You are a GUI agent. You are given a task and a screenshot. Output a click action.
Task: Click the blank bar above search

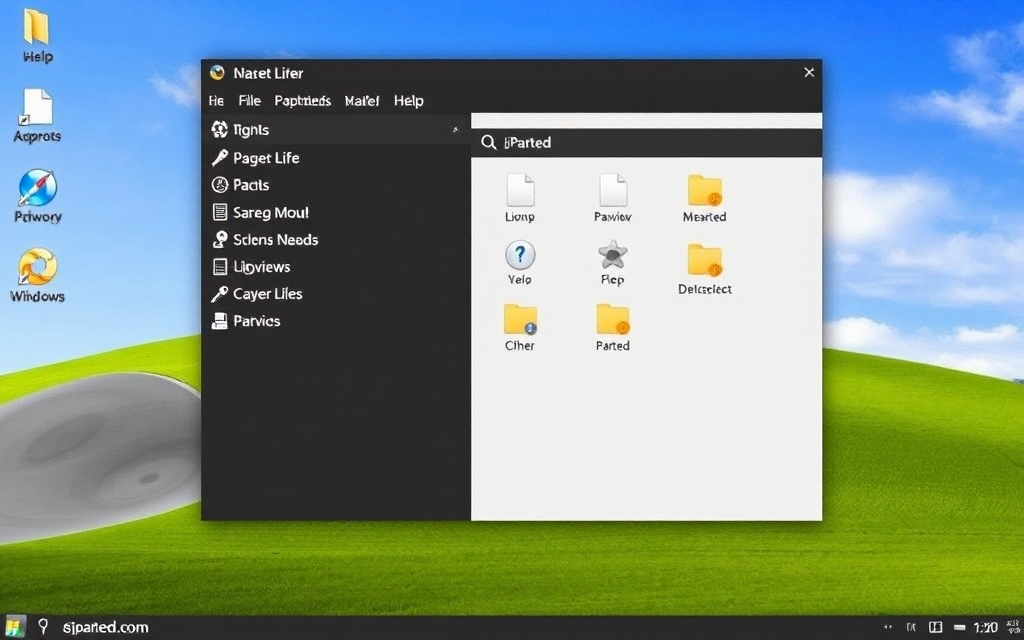click(x=647, y=121)
